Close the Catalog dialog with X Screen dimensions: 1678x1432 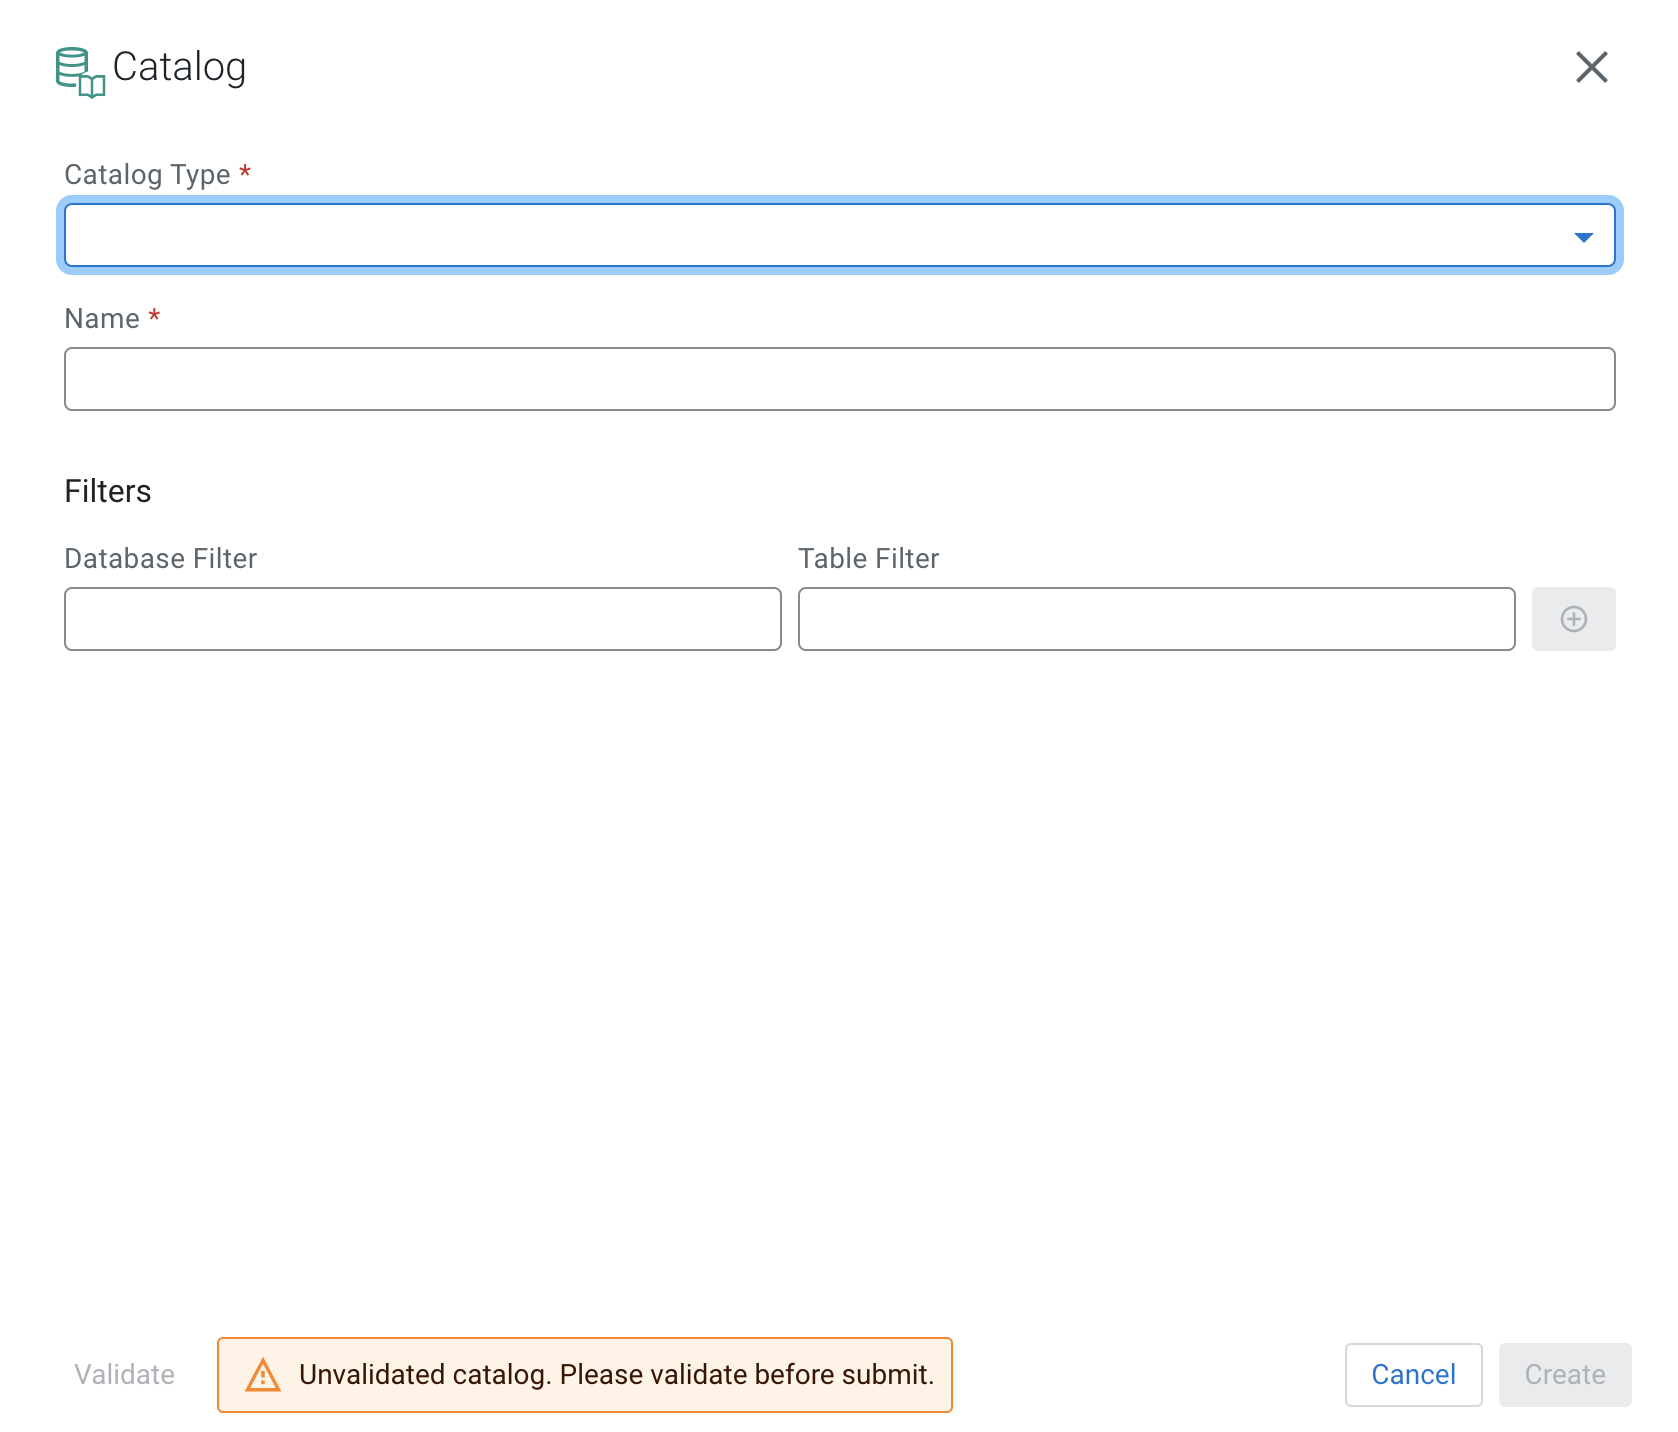click(1591, 68)
